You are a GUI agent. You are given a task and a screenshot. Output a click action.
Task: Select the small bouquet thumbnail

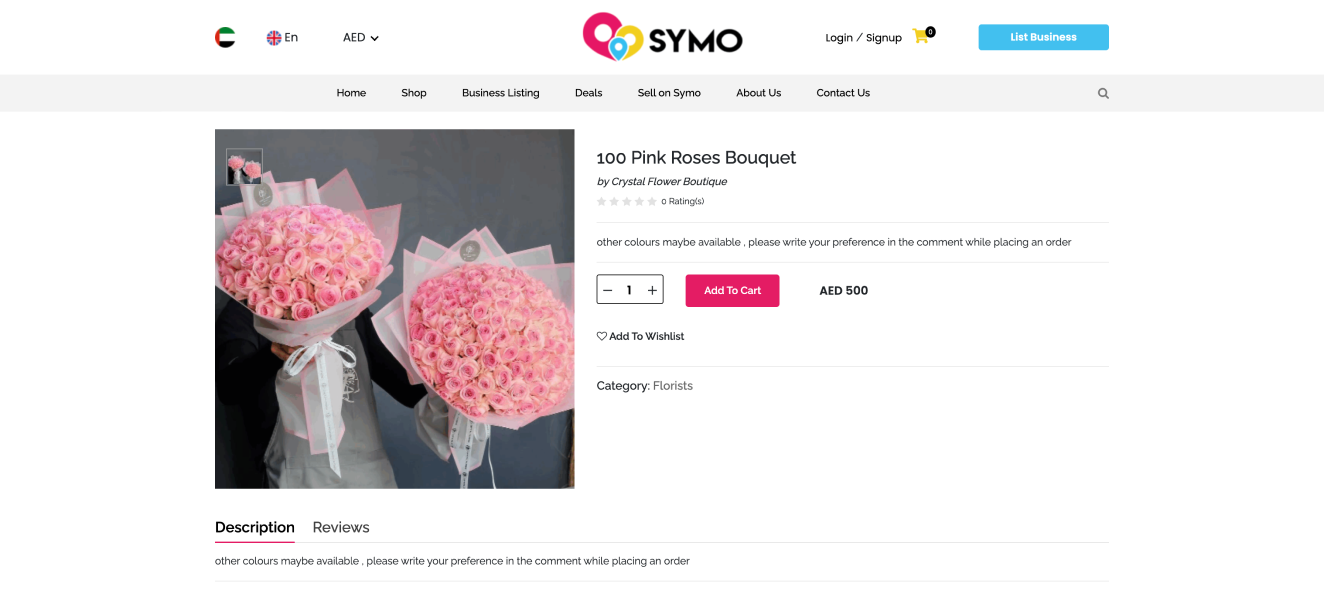(244, 167)
